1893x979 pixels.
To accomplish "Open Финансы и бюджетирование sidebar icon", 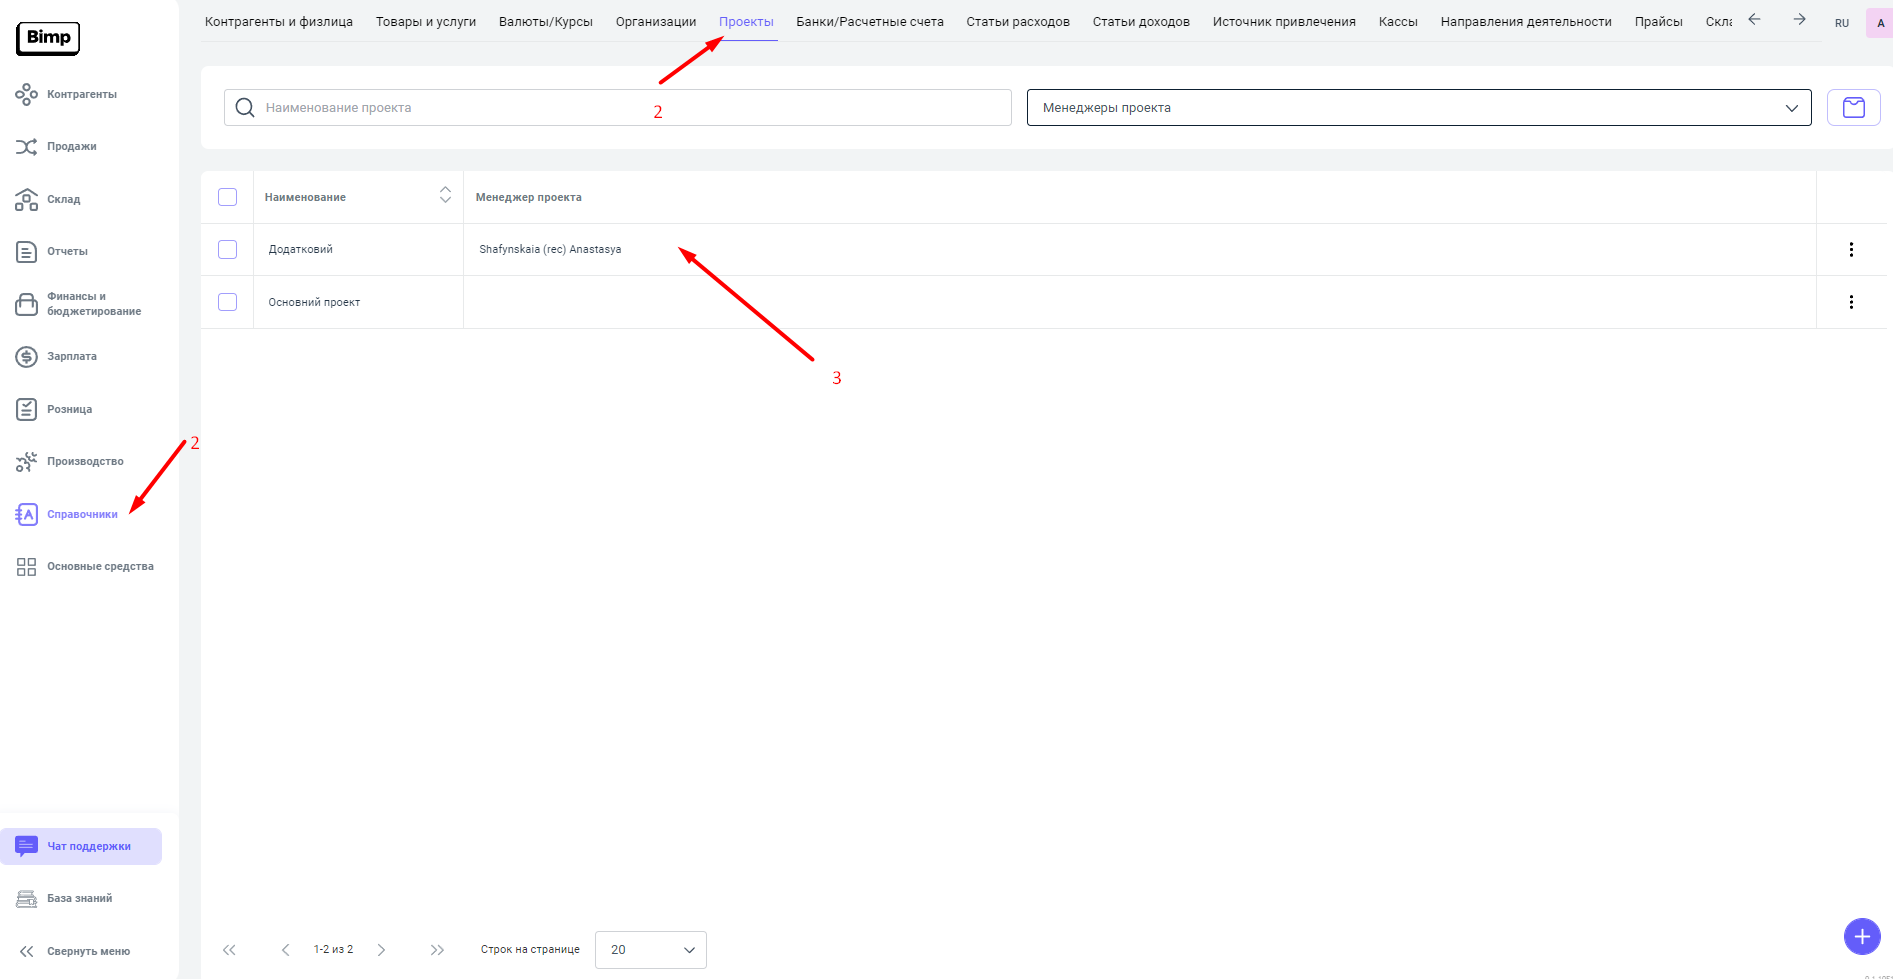I will [27, 304].
